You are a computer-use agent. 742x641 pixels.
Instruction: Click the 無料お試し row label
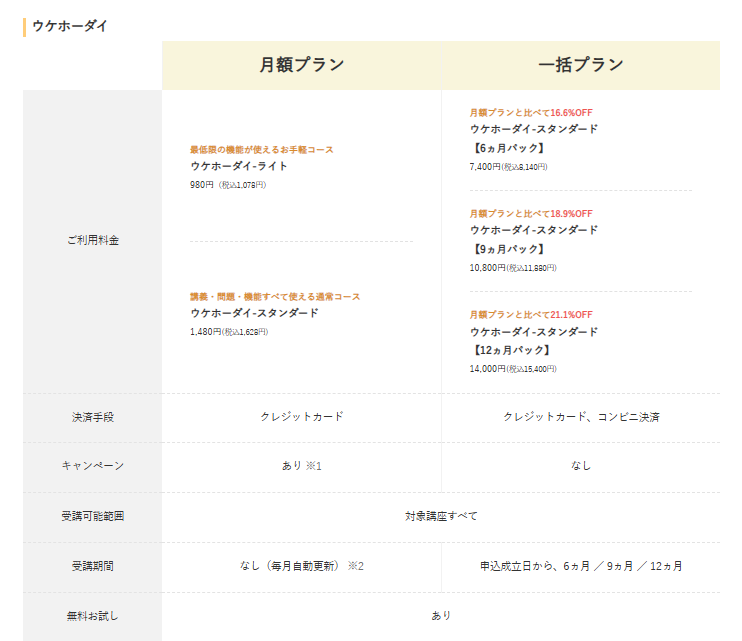(92, 616)
